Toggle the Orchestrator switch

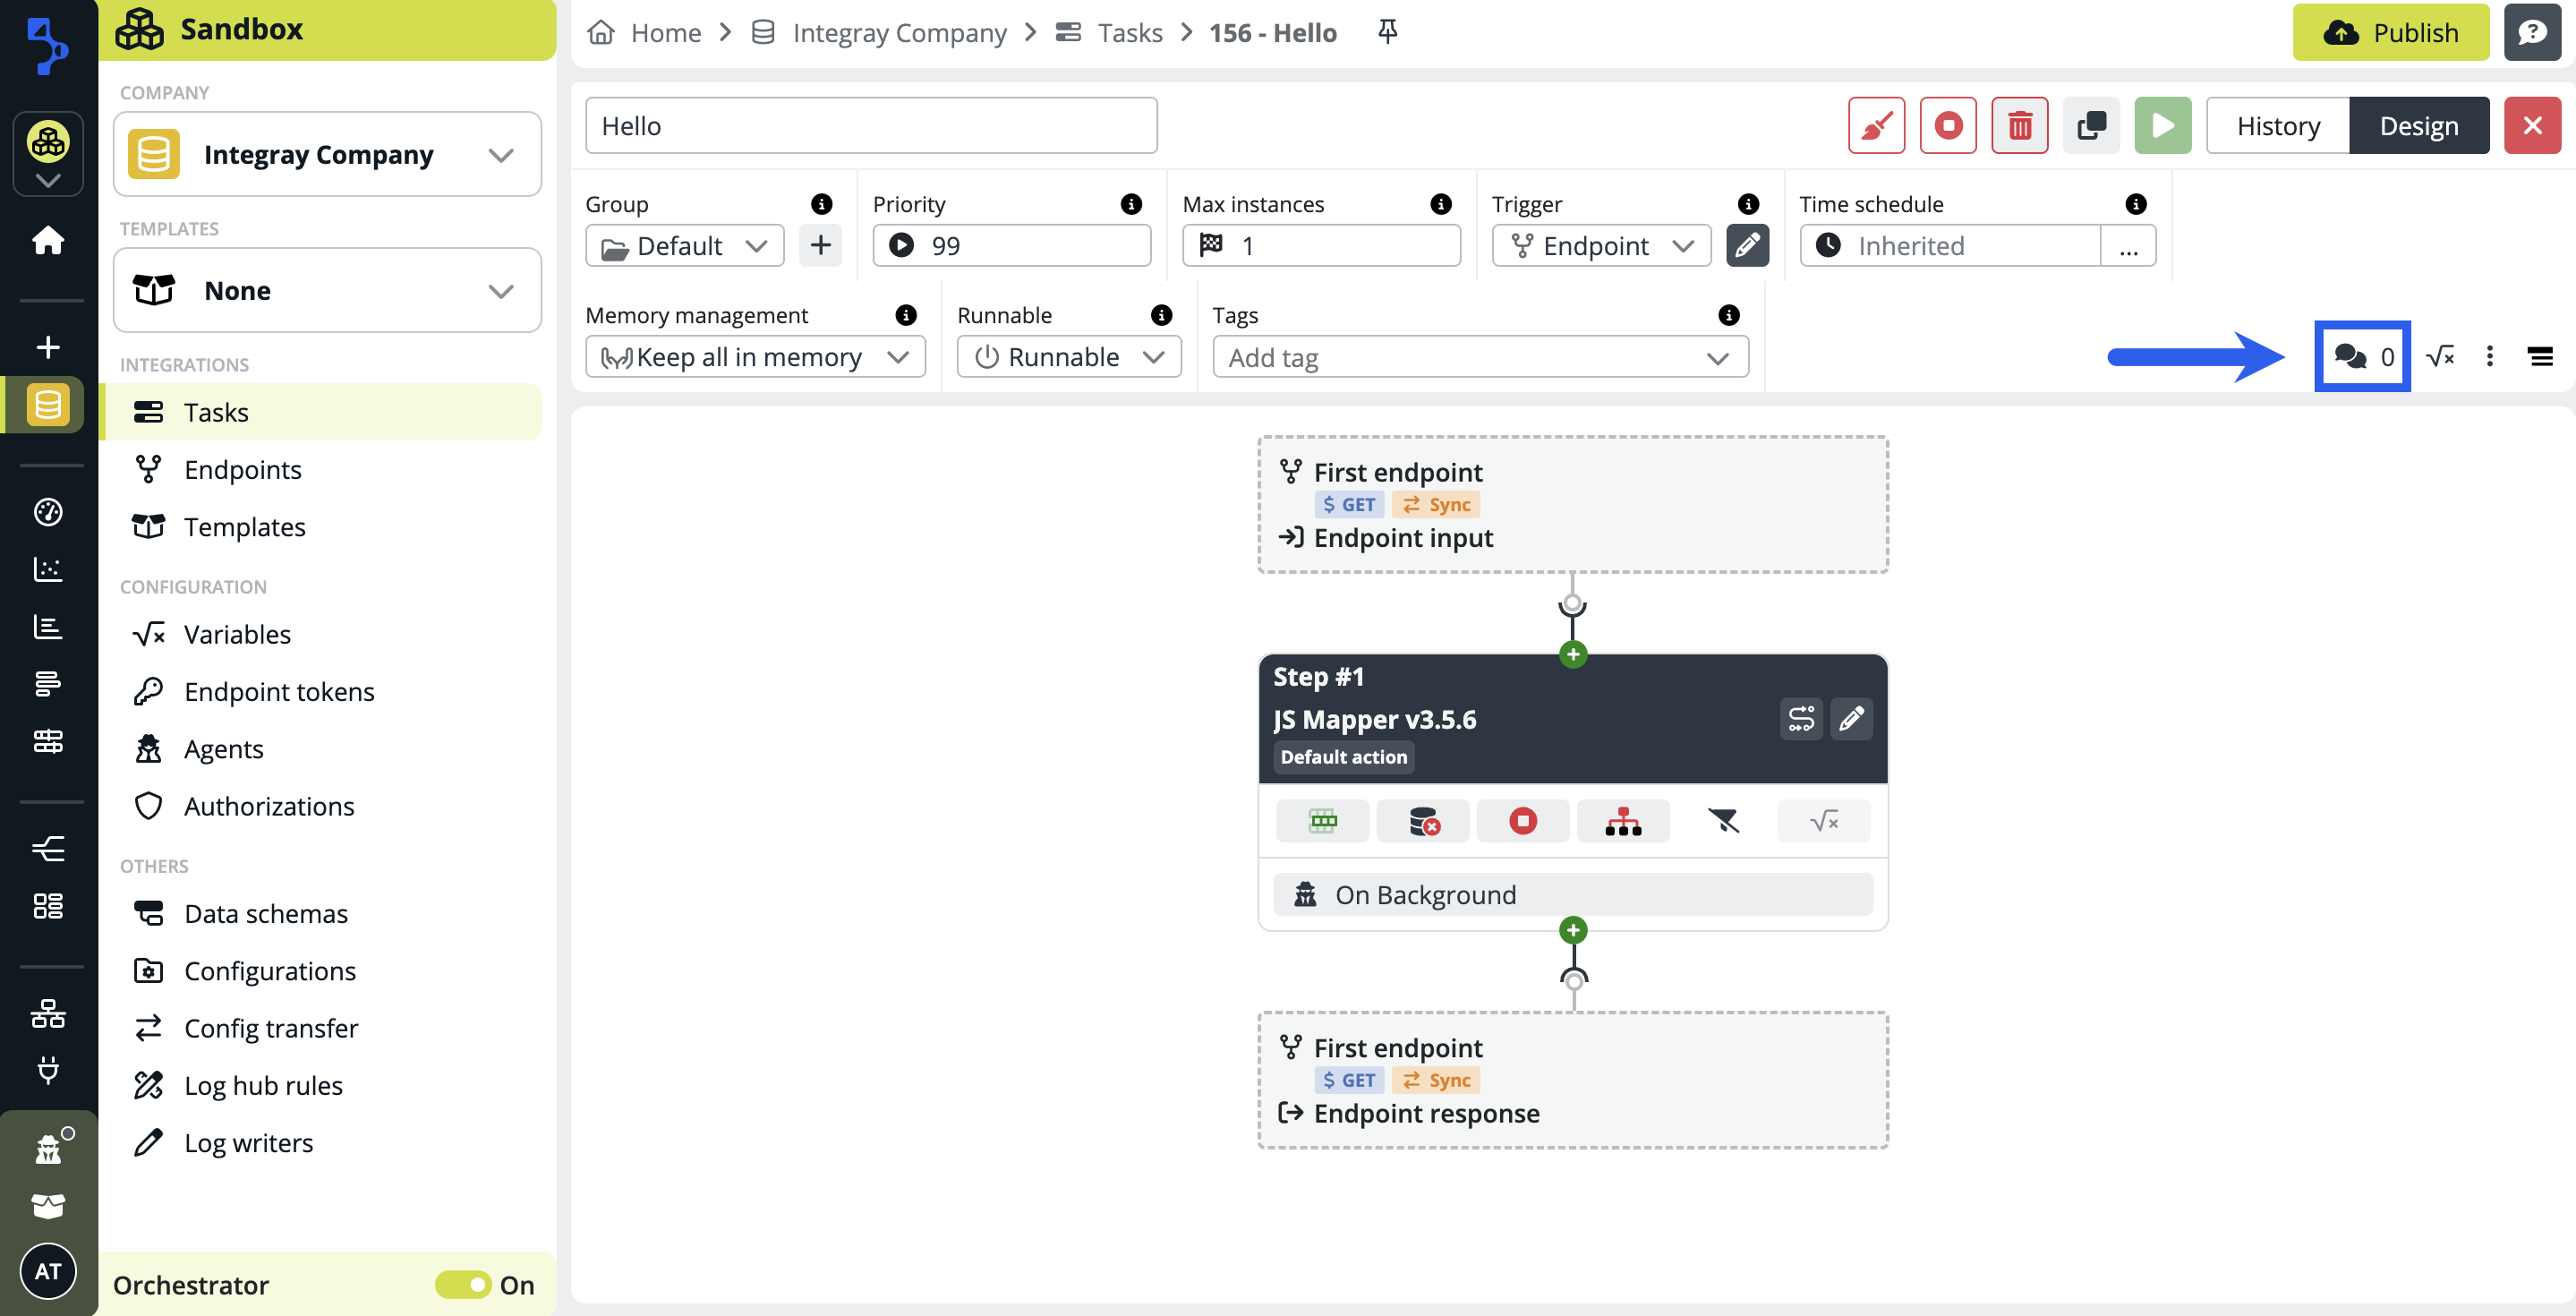tap(463, 1284)
